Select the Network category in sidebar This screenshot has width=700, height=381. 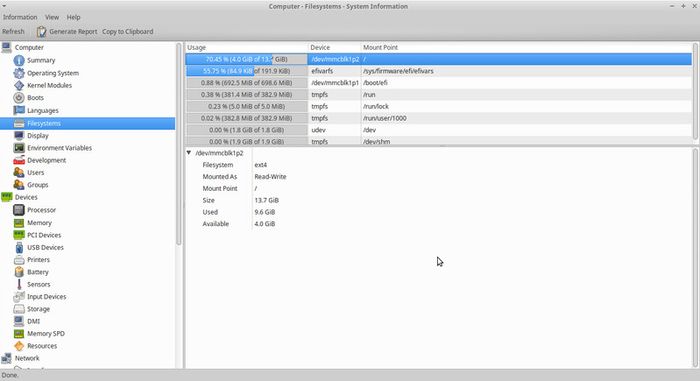click(27, 358)
